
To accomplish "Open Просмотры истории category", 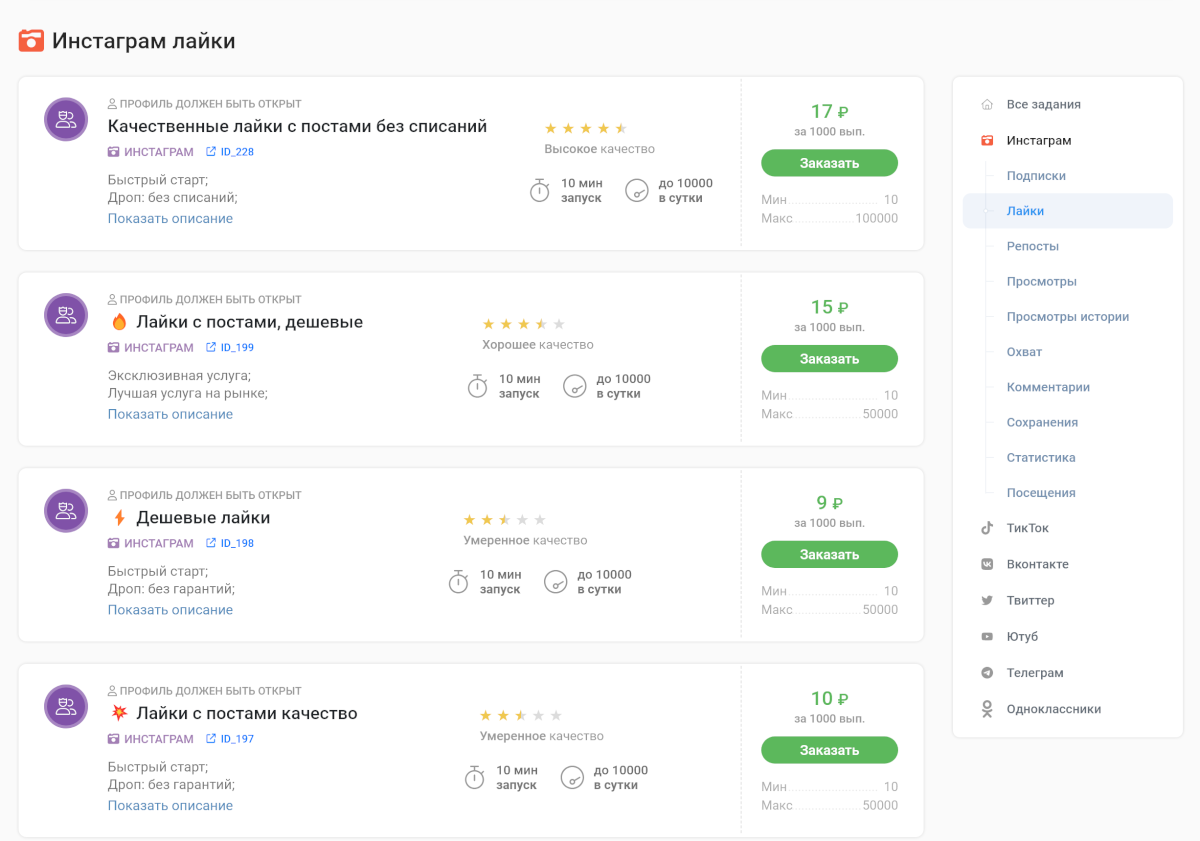I will (1067, 317).
